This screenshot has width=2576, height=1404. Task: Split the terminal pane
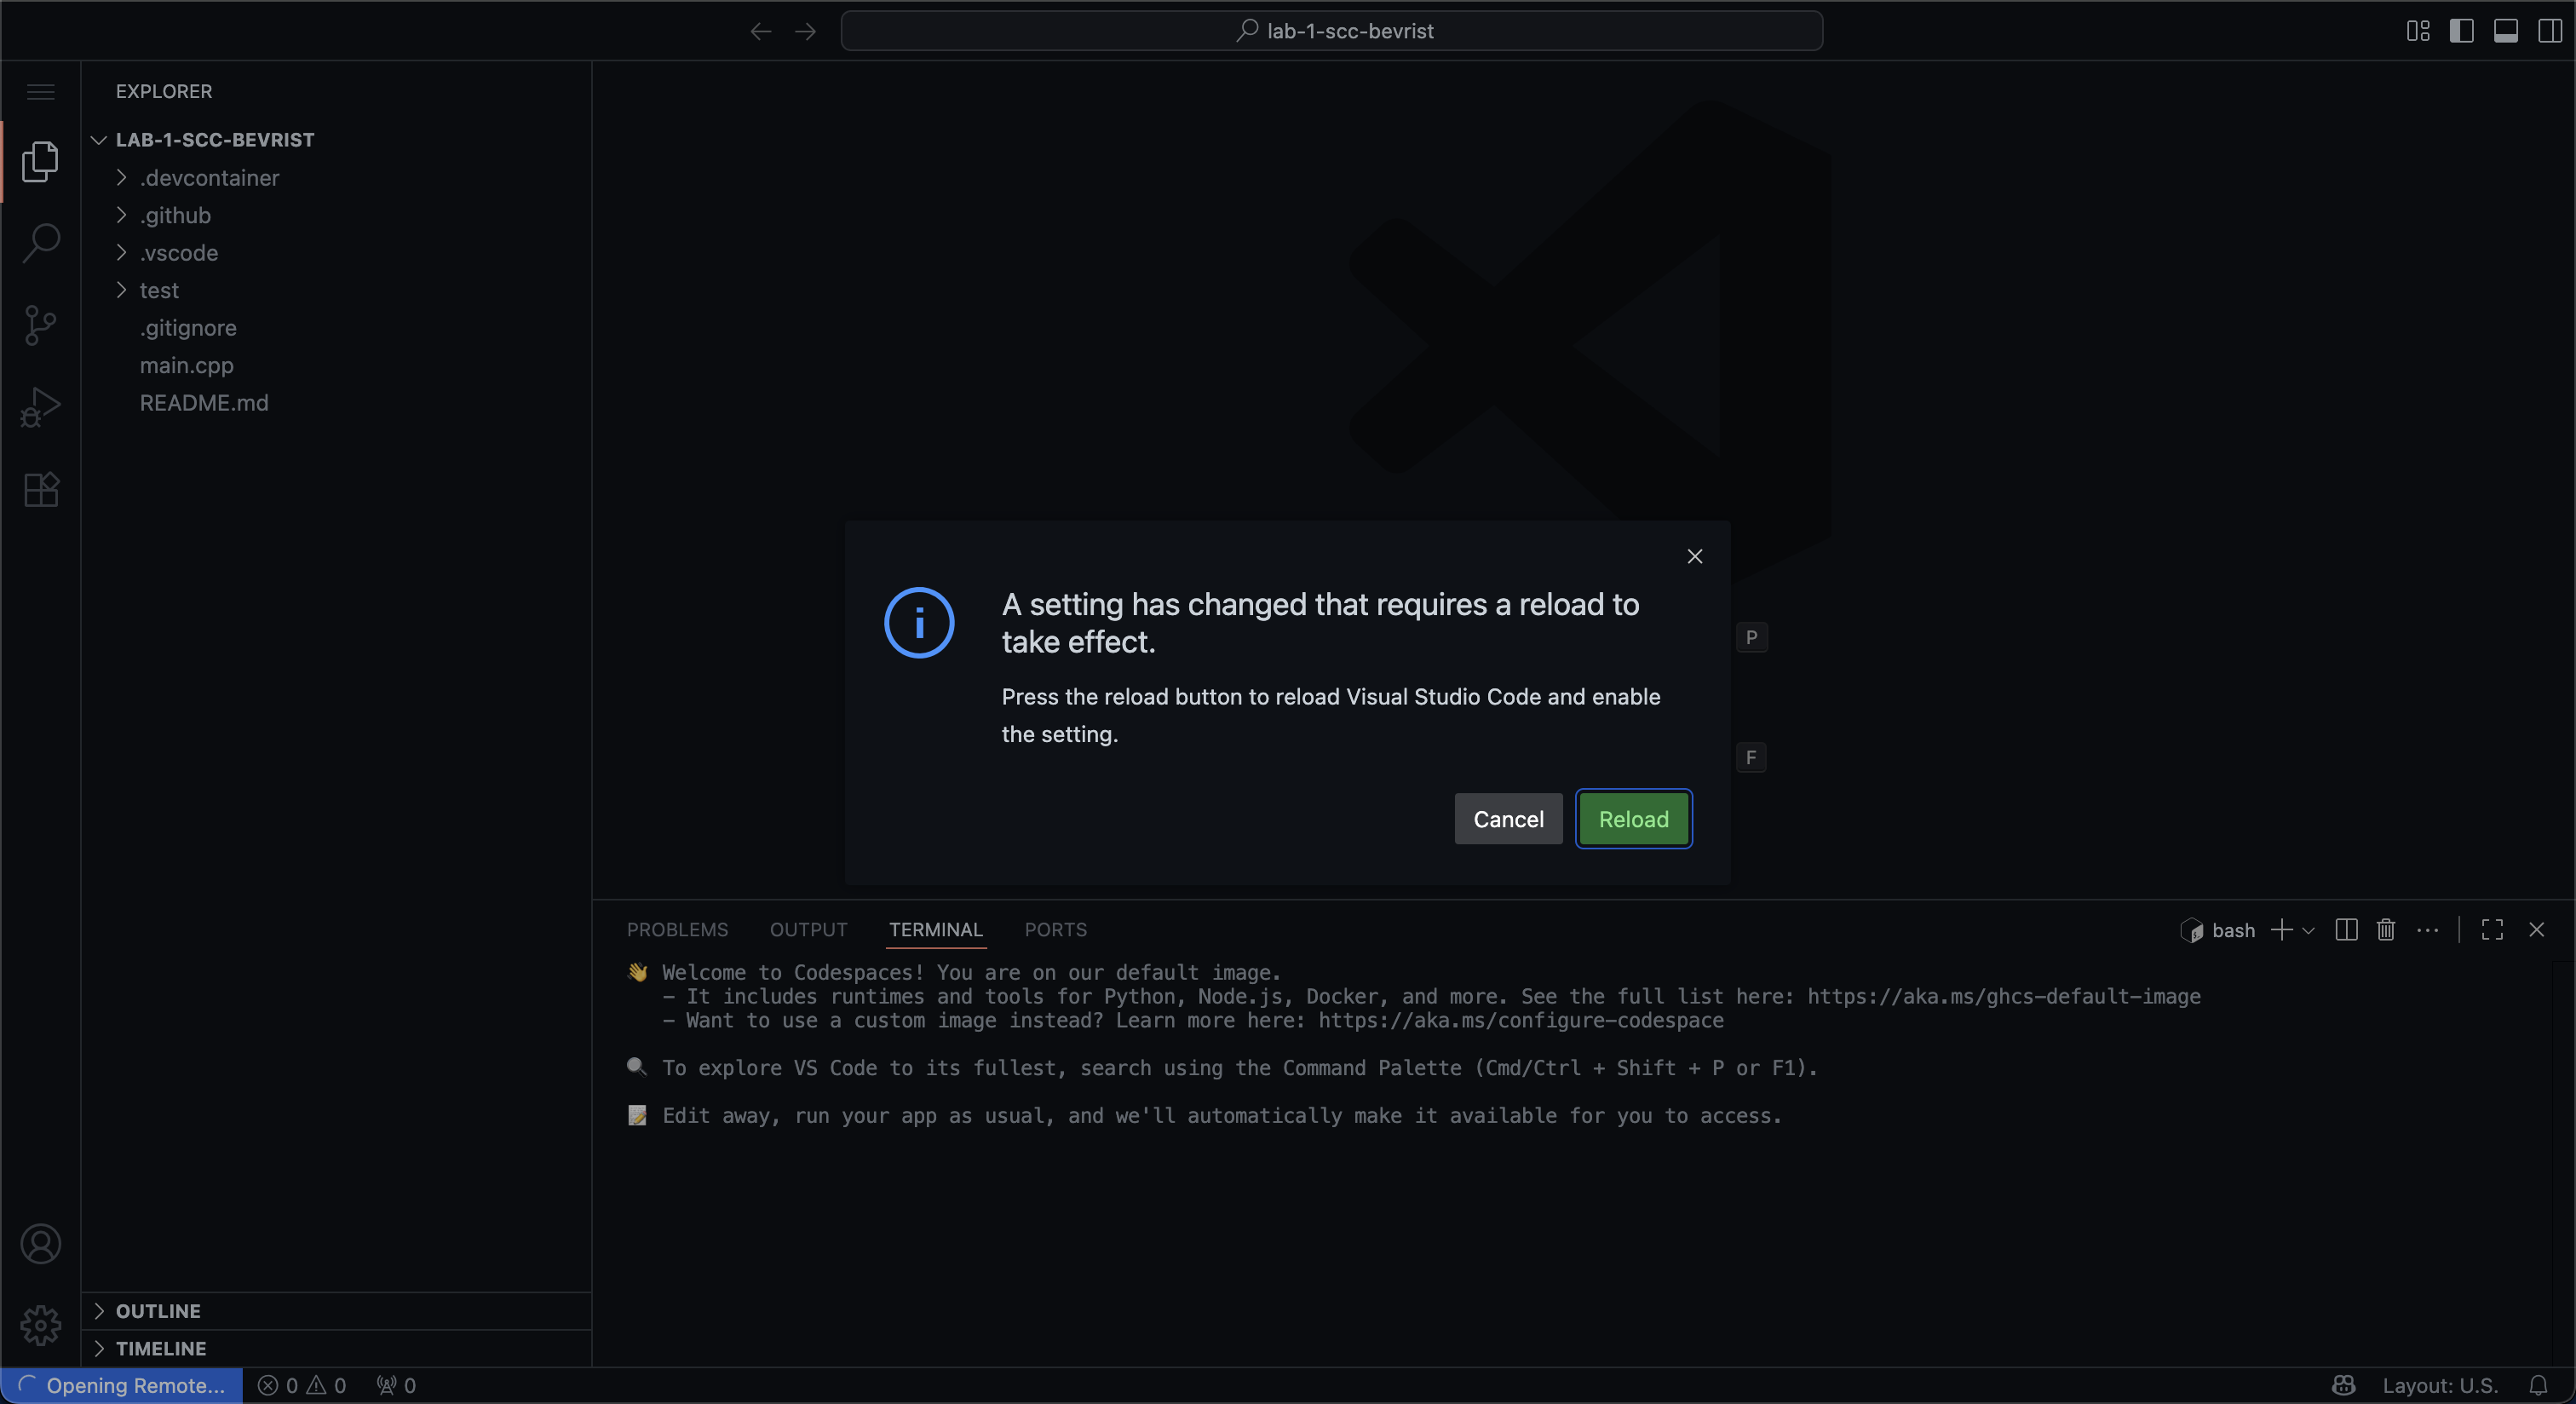2346,930
